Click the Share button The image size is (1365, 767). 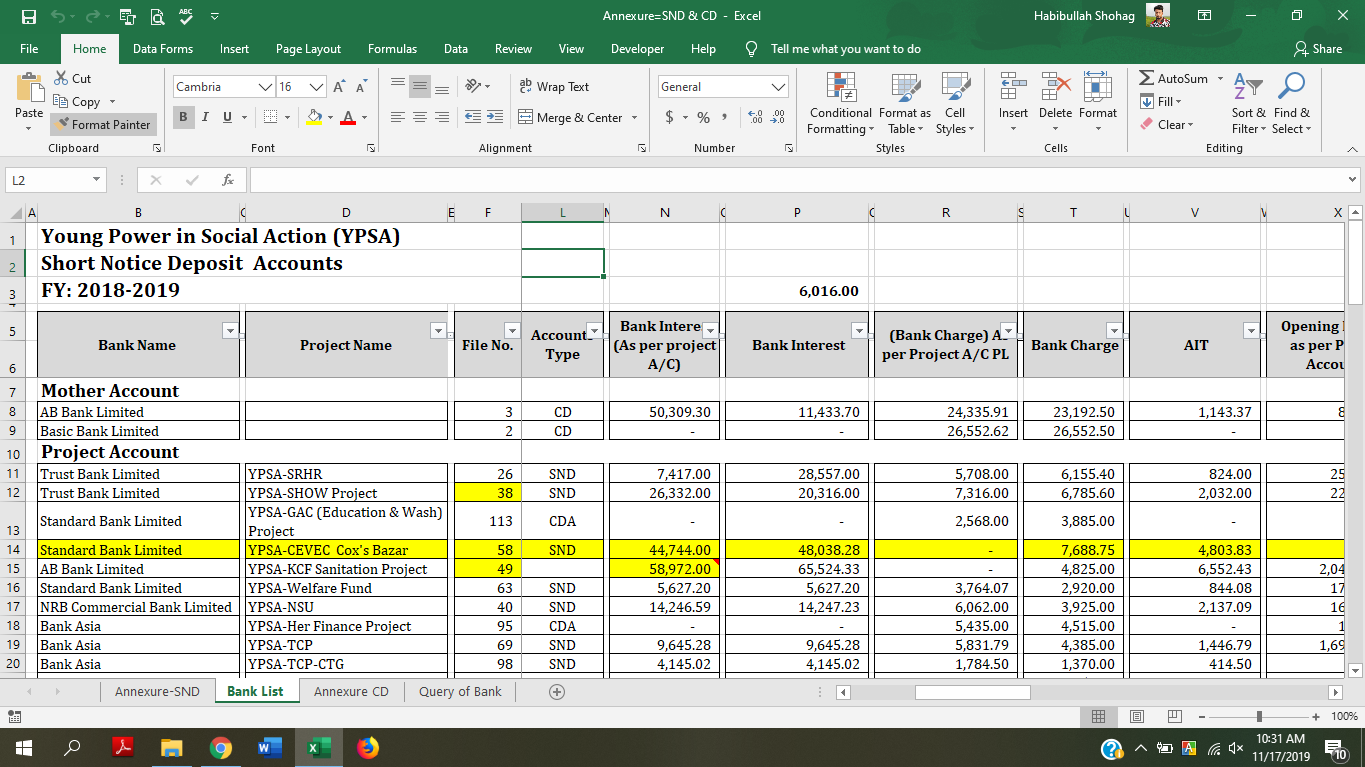[x=1318, y=49]
